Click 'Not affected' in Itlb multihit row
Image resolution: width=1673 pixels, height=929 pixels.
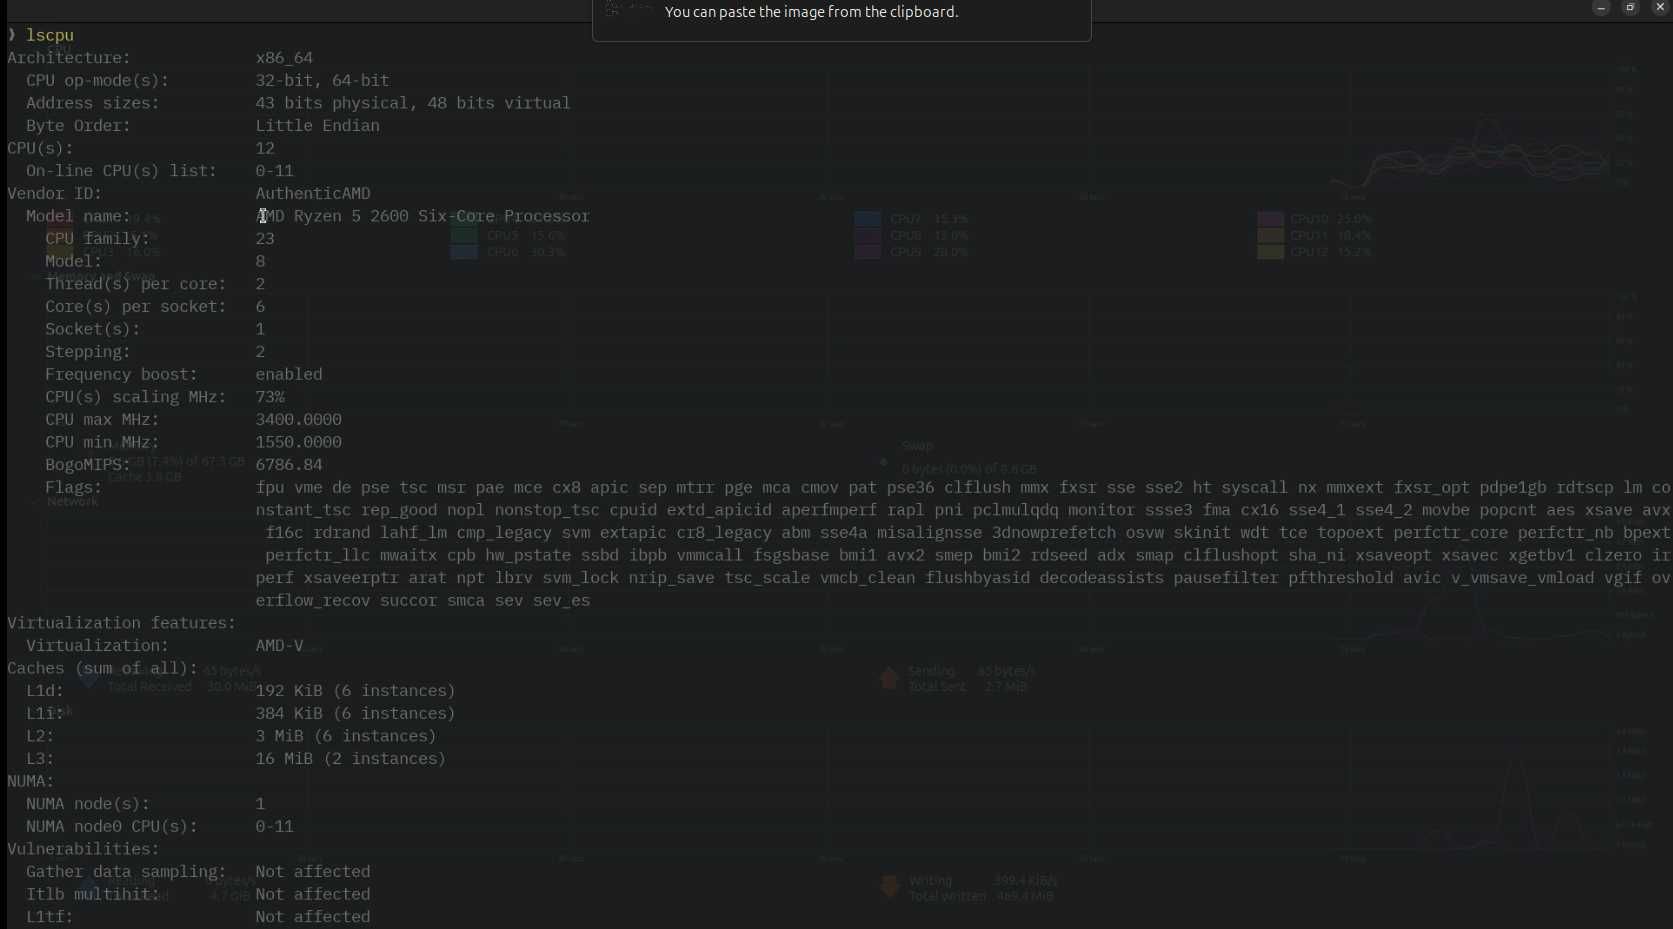tap(313, 895)
